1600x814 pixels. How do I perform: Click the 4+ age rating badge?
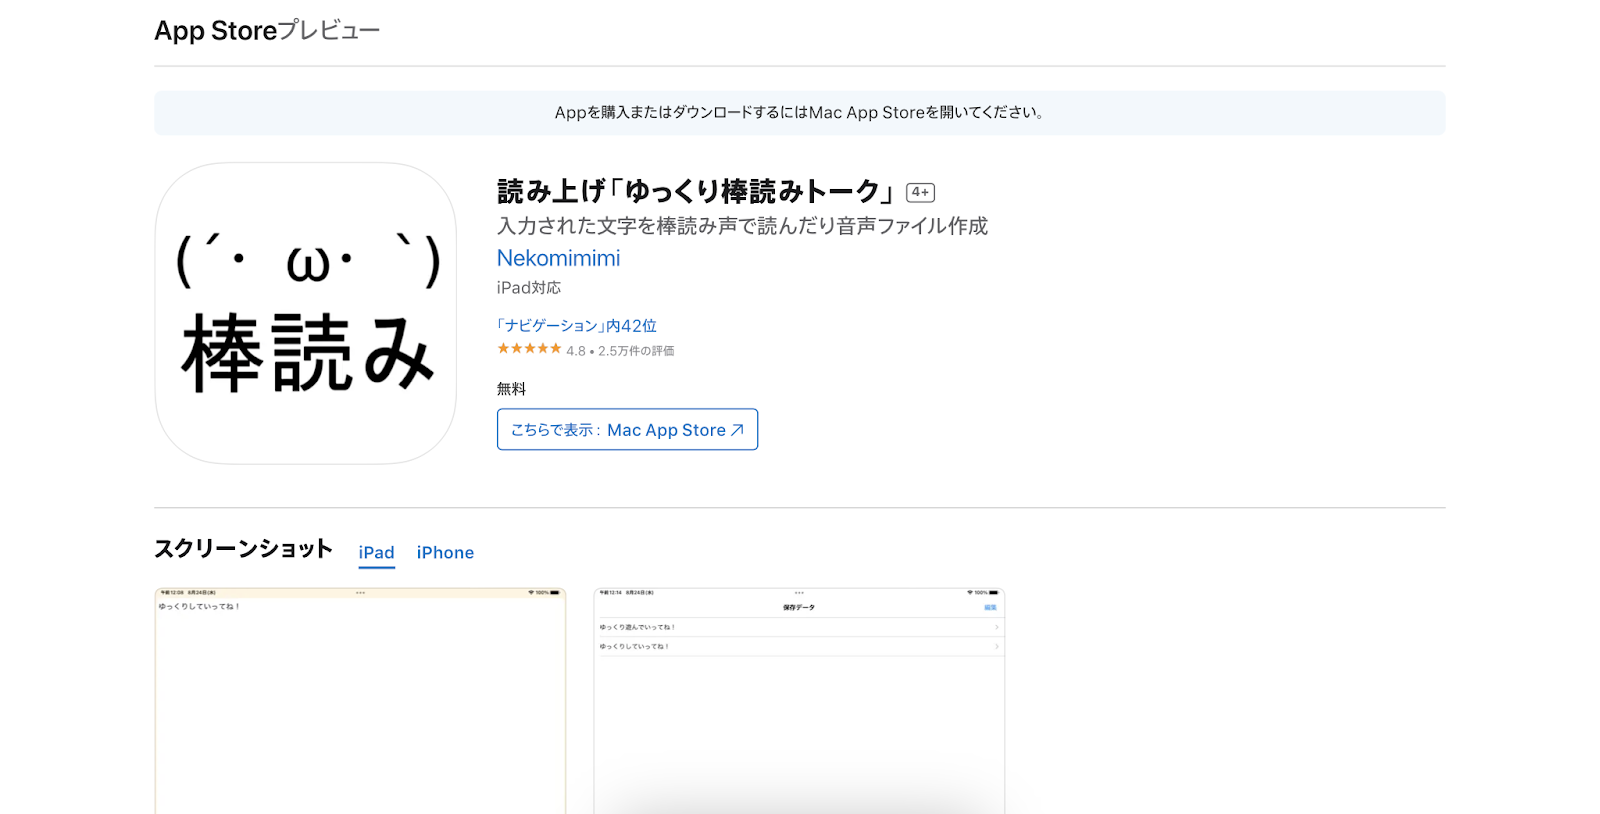coord(920,192)
